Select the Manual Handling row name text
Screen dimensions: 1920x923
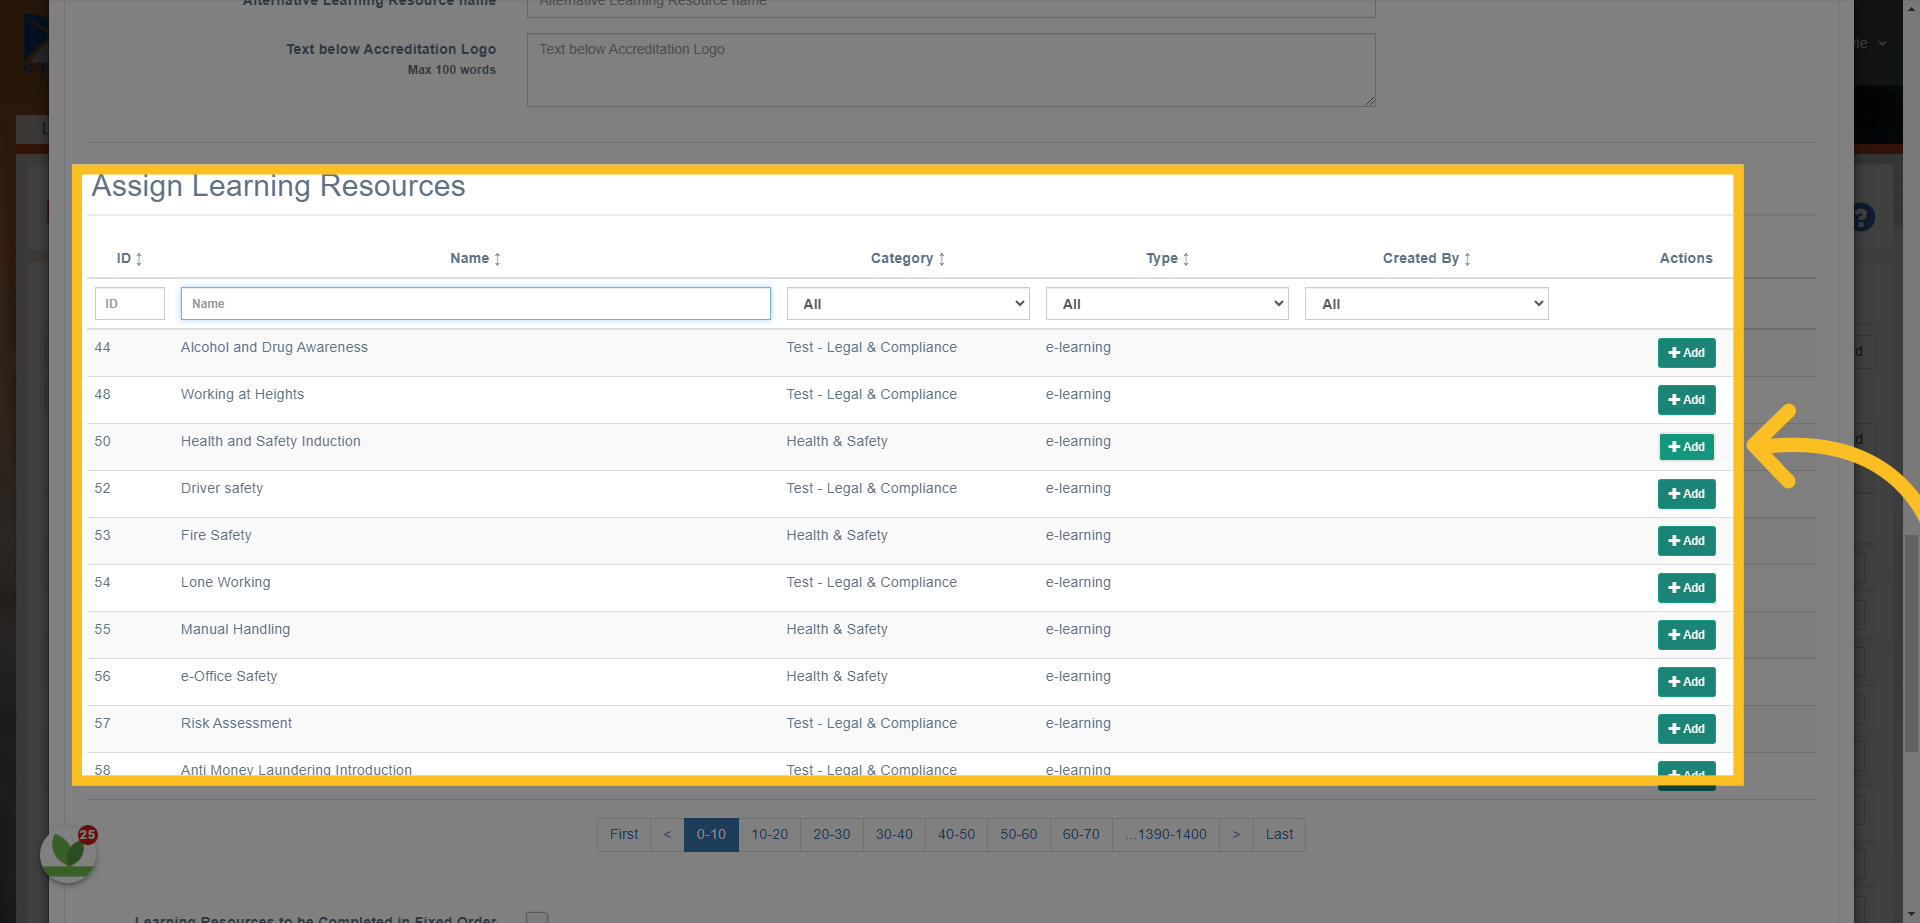pyautogui.click(x=235, y=629)
